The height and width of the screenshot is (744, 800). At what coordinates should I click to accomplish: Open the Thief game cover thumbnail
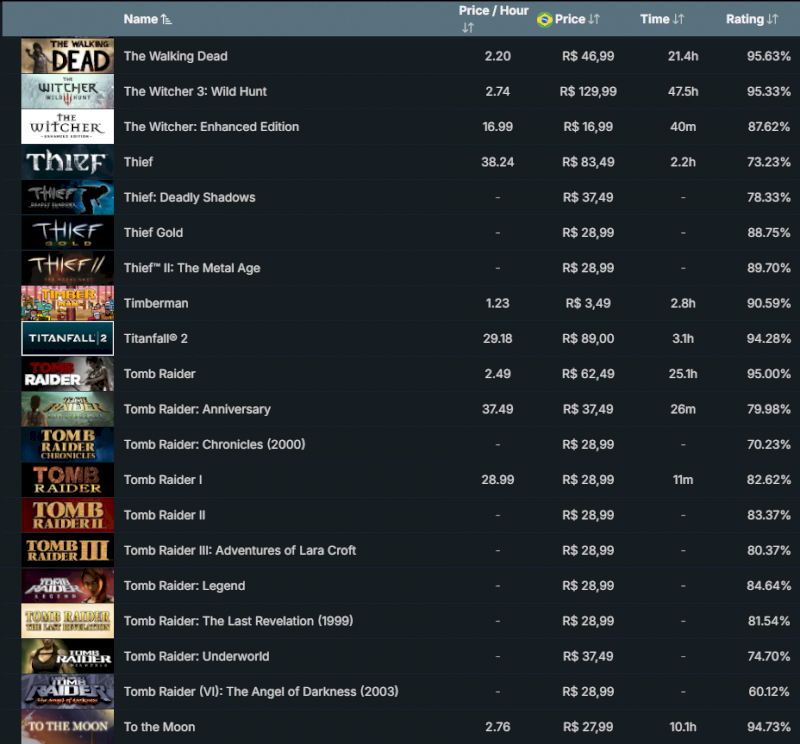point(67,162)
